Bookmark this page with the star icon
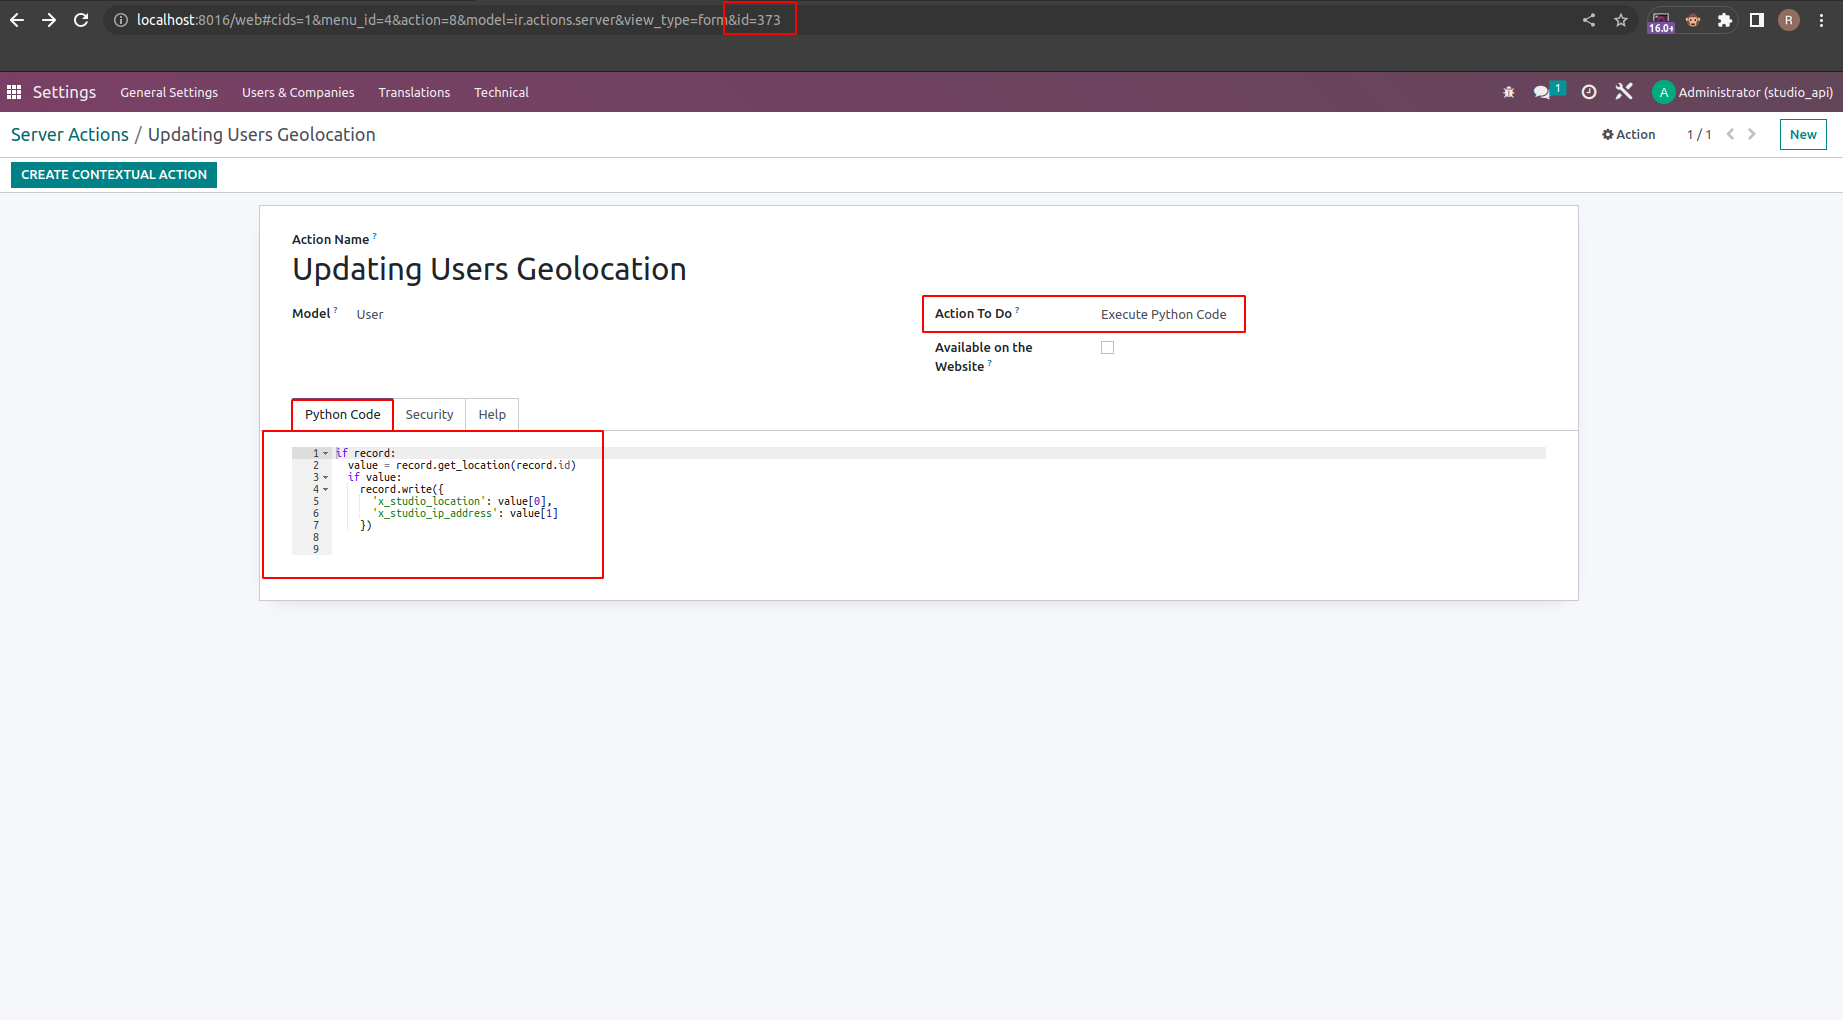The image size is (1843, 1020). [x=1621, y=20]
